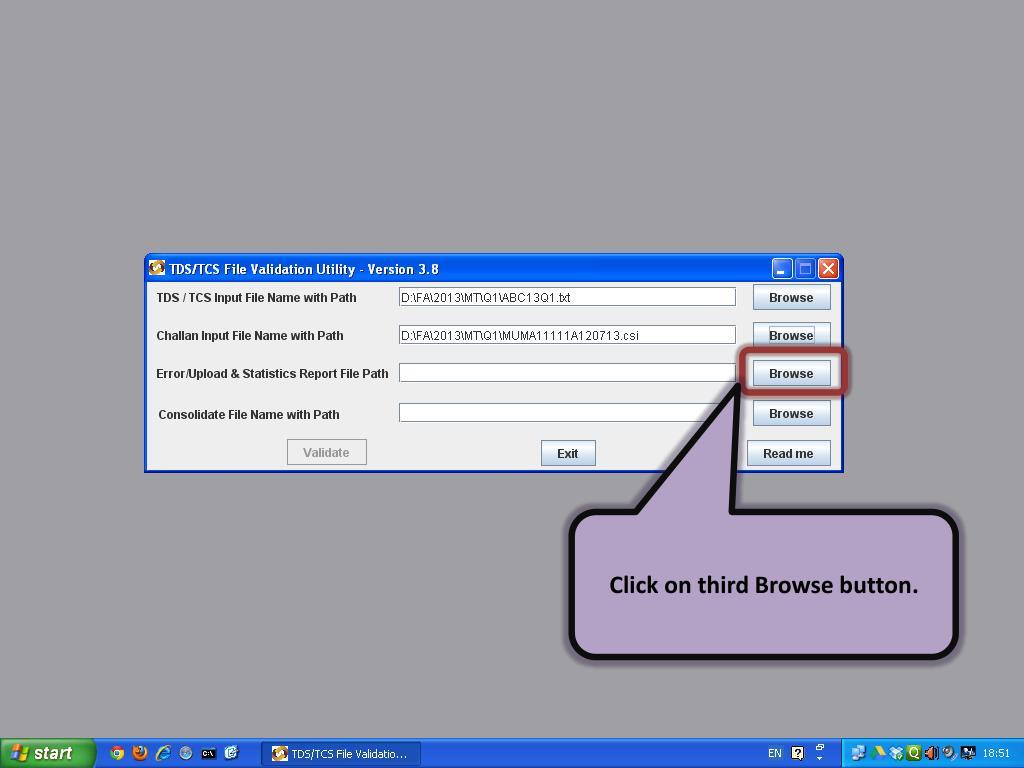Image resolution: width=1024 pixels, height=768 pixels.
Task: Click the green Q tray icon
Action: tap(914, 753)
